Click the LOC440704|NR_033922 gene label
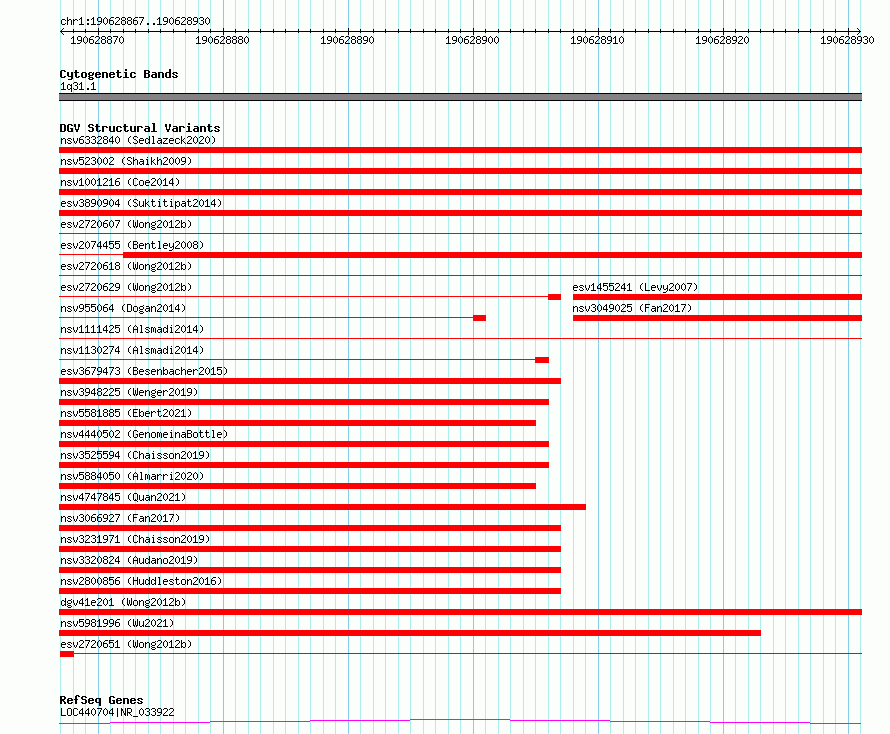This screenshot has width=890, height=734. 117,712
